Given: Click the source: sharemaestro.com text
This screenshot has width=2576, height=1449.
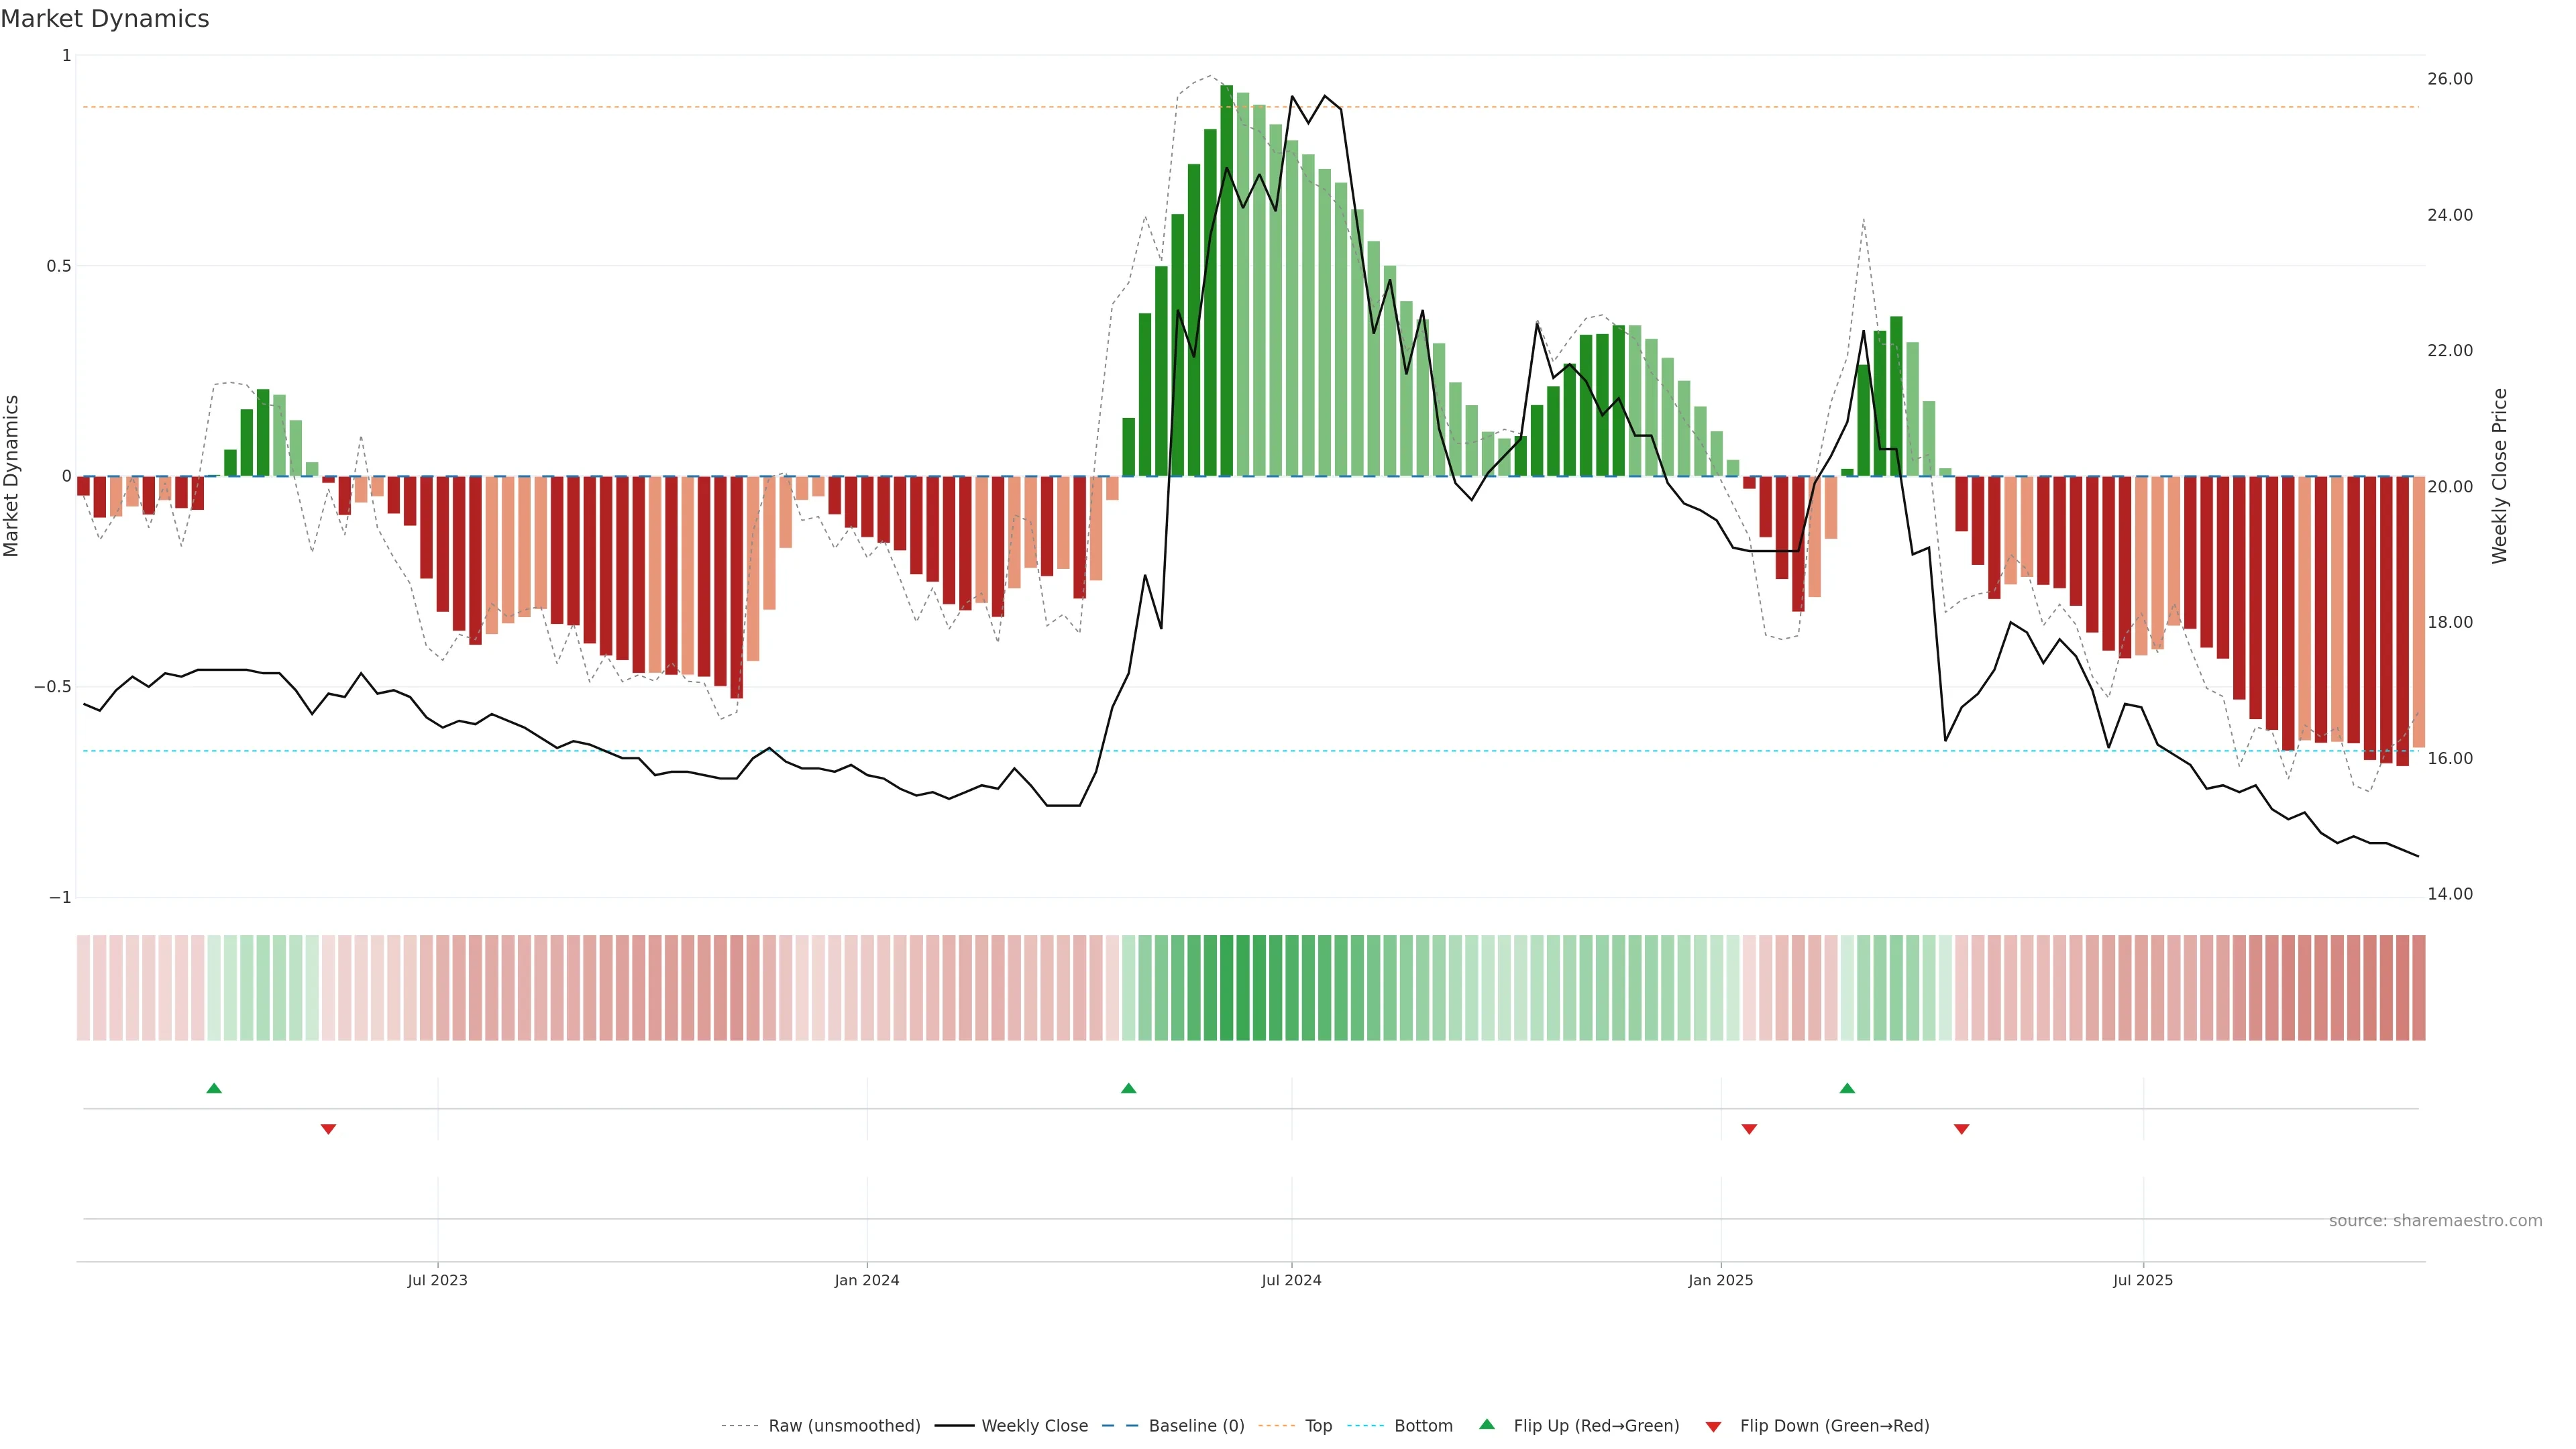Looking at the screenshot, I should [x=2435, y=1221].
